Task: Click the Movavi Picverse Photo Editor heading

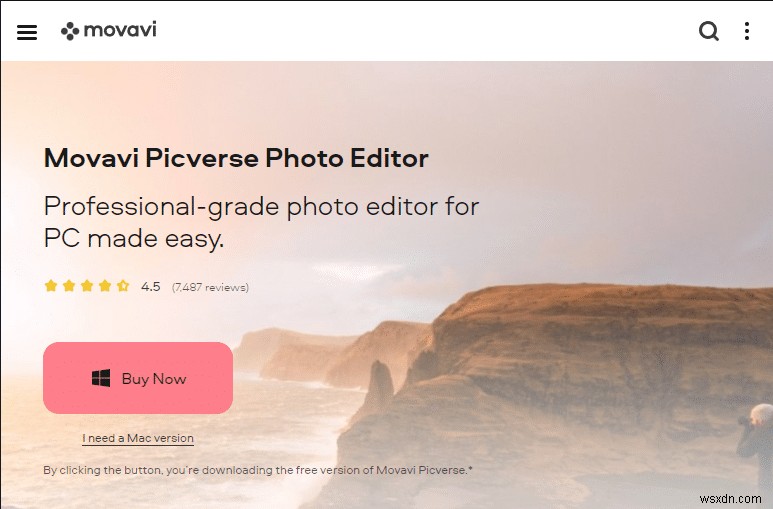Action: 236,158
